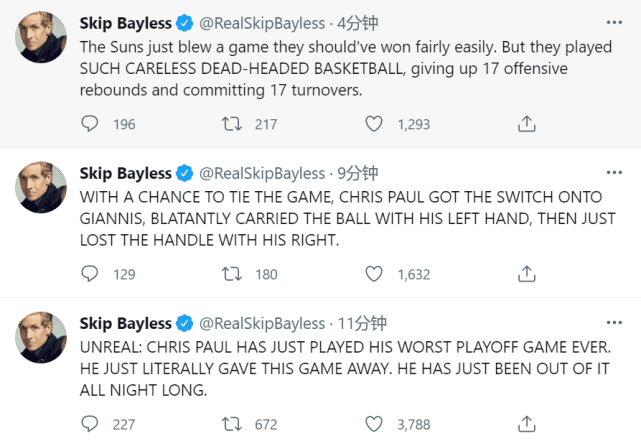Share the UNREAL Chris Paul tweet
The height and width of the screenshot is (446, 641).
click(527, 424)
